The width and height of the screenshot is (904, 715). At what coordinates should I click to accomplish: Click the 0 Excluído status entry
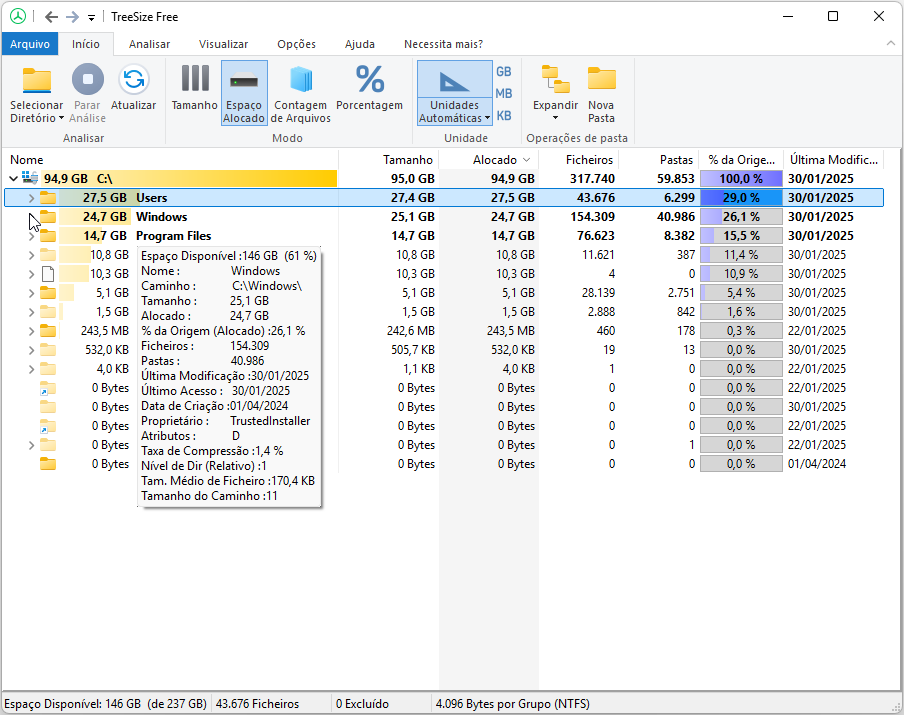pos(363,704)
